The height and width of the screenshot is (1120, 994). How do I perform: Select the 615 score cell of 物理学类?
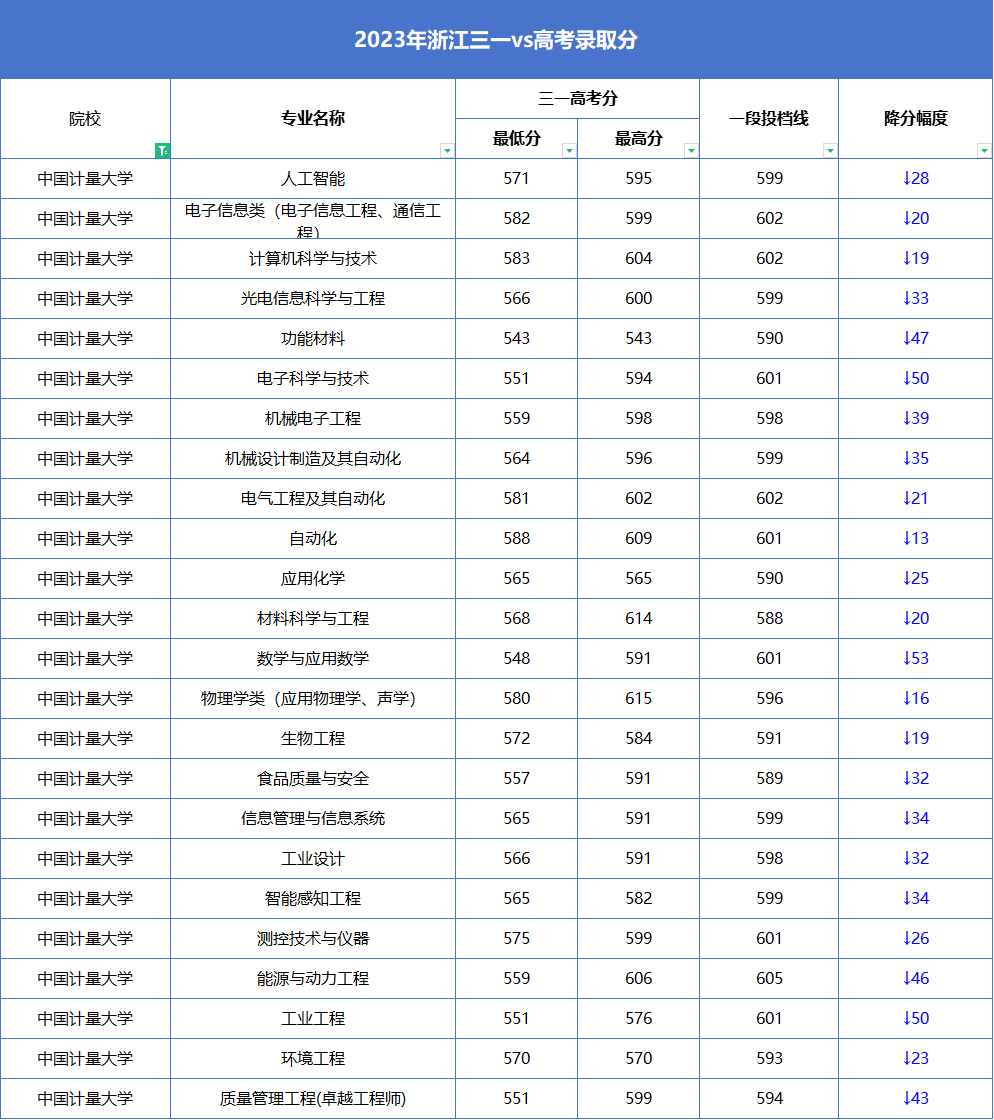click(x=639, y=698)
